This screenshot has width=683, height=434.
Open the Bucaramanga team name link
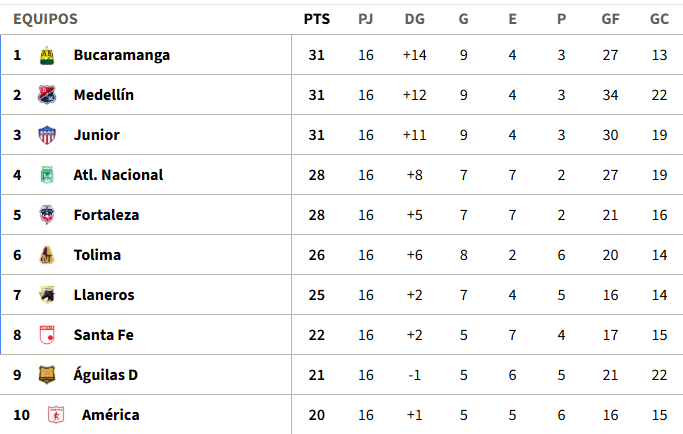click(121, 55)
